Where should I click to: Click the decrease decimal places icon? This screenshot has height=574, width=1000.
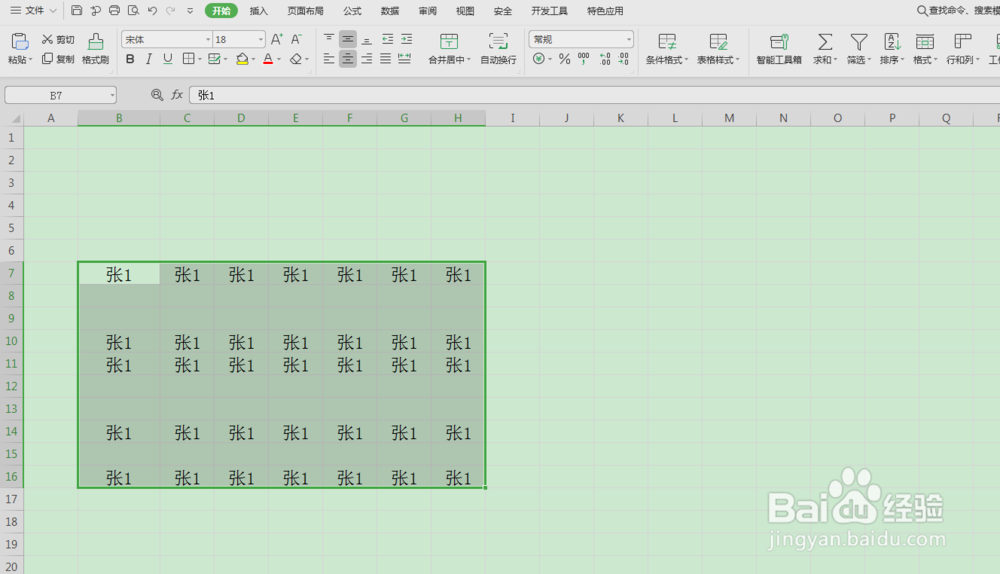[x=623, y=59]
